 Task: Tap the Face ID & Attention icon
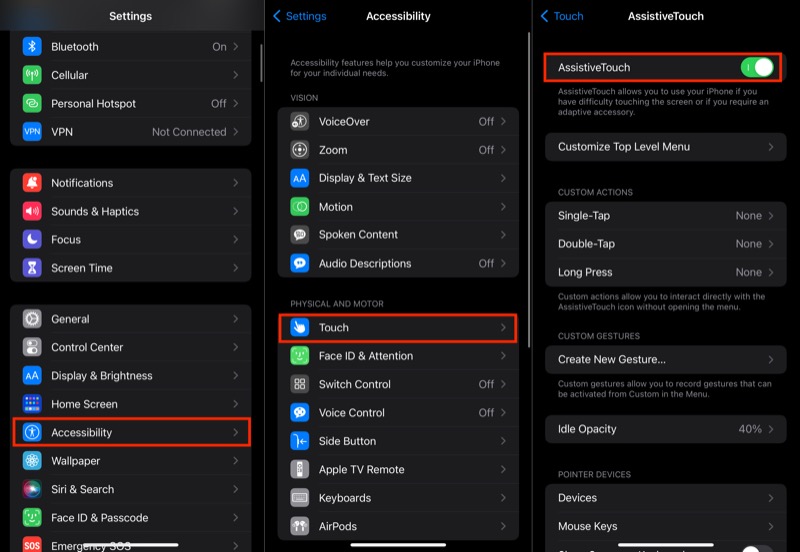(x=300, y=356)
